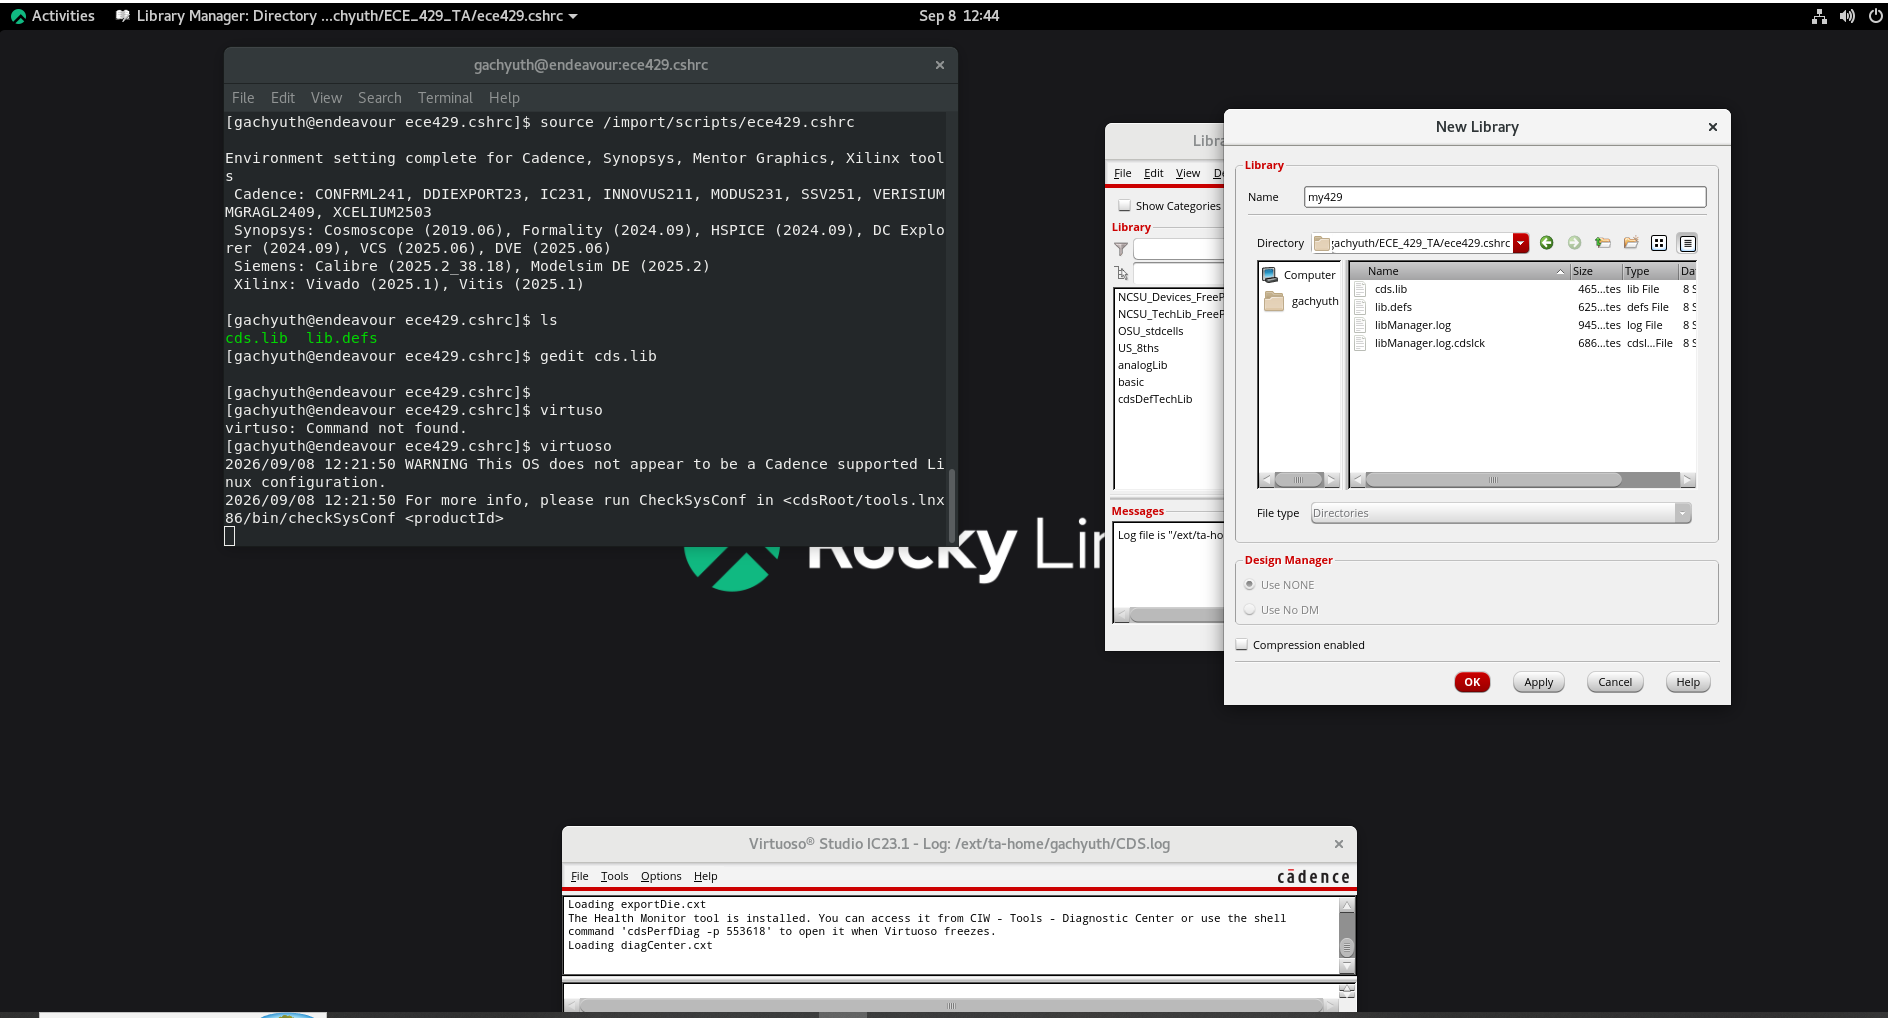Click Virtuoso log vertical scrollbar
This screenshot has height=1018, width=1888.
pos(1347,935)
